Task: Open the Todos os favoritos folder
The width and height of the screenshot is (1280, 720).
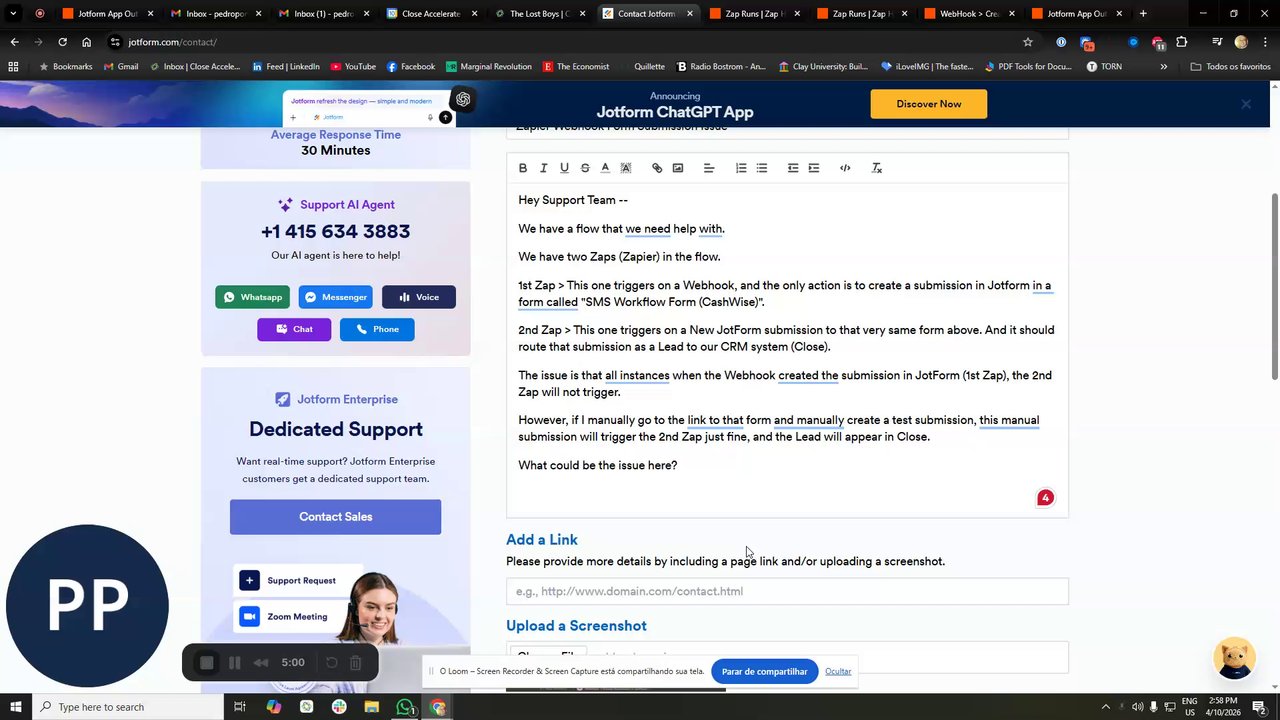Action: tap(1230, 67)
